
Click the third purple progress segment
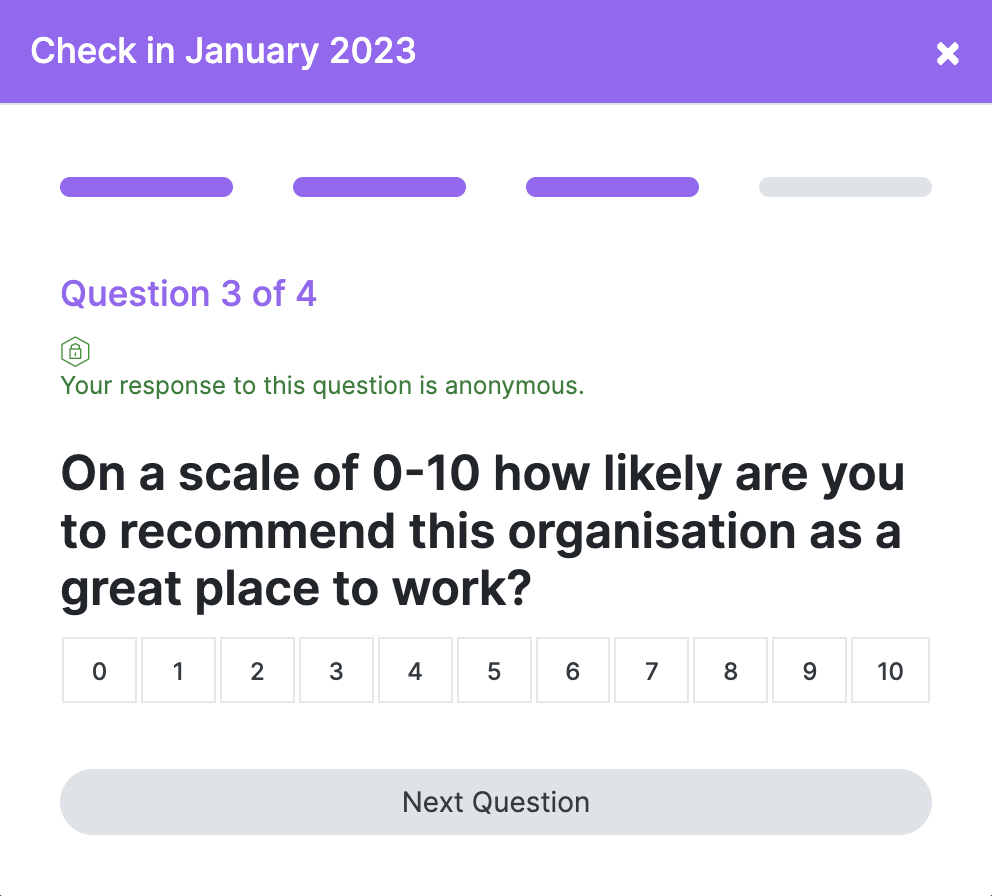[612, 187]
